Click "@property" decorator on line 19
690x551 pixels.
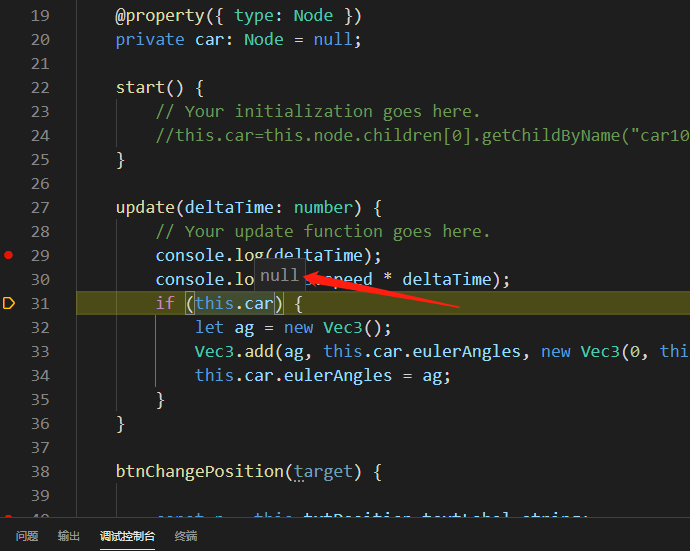pyautogui.click(x=160, y=16)
